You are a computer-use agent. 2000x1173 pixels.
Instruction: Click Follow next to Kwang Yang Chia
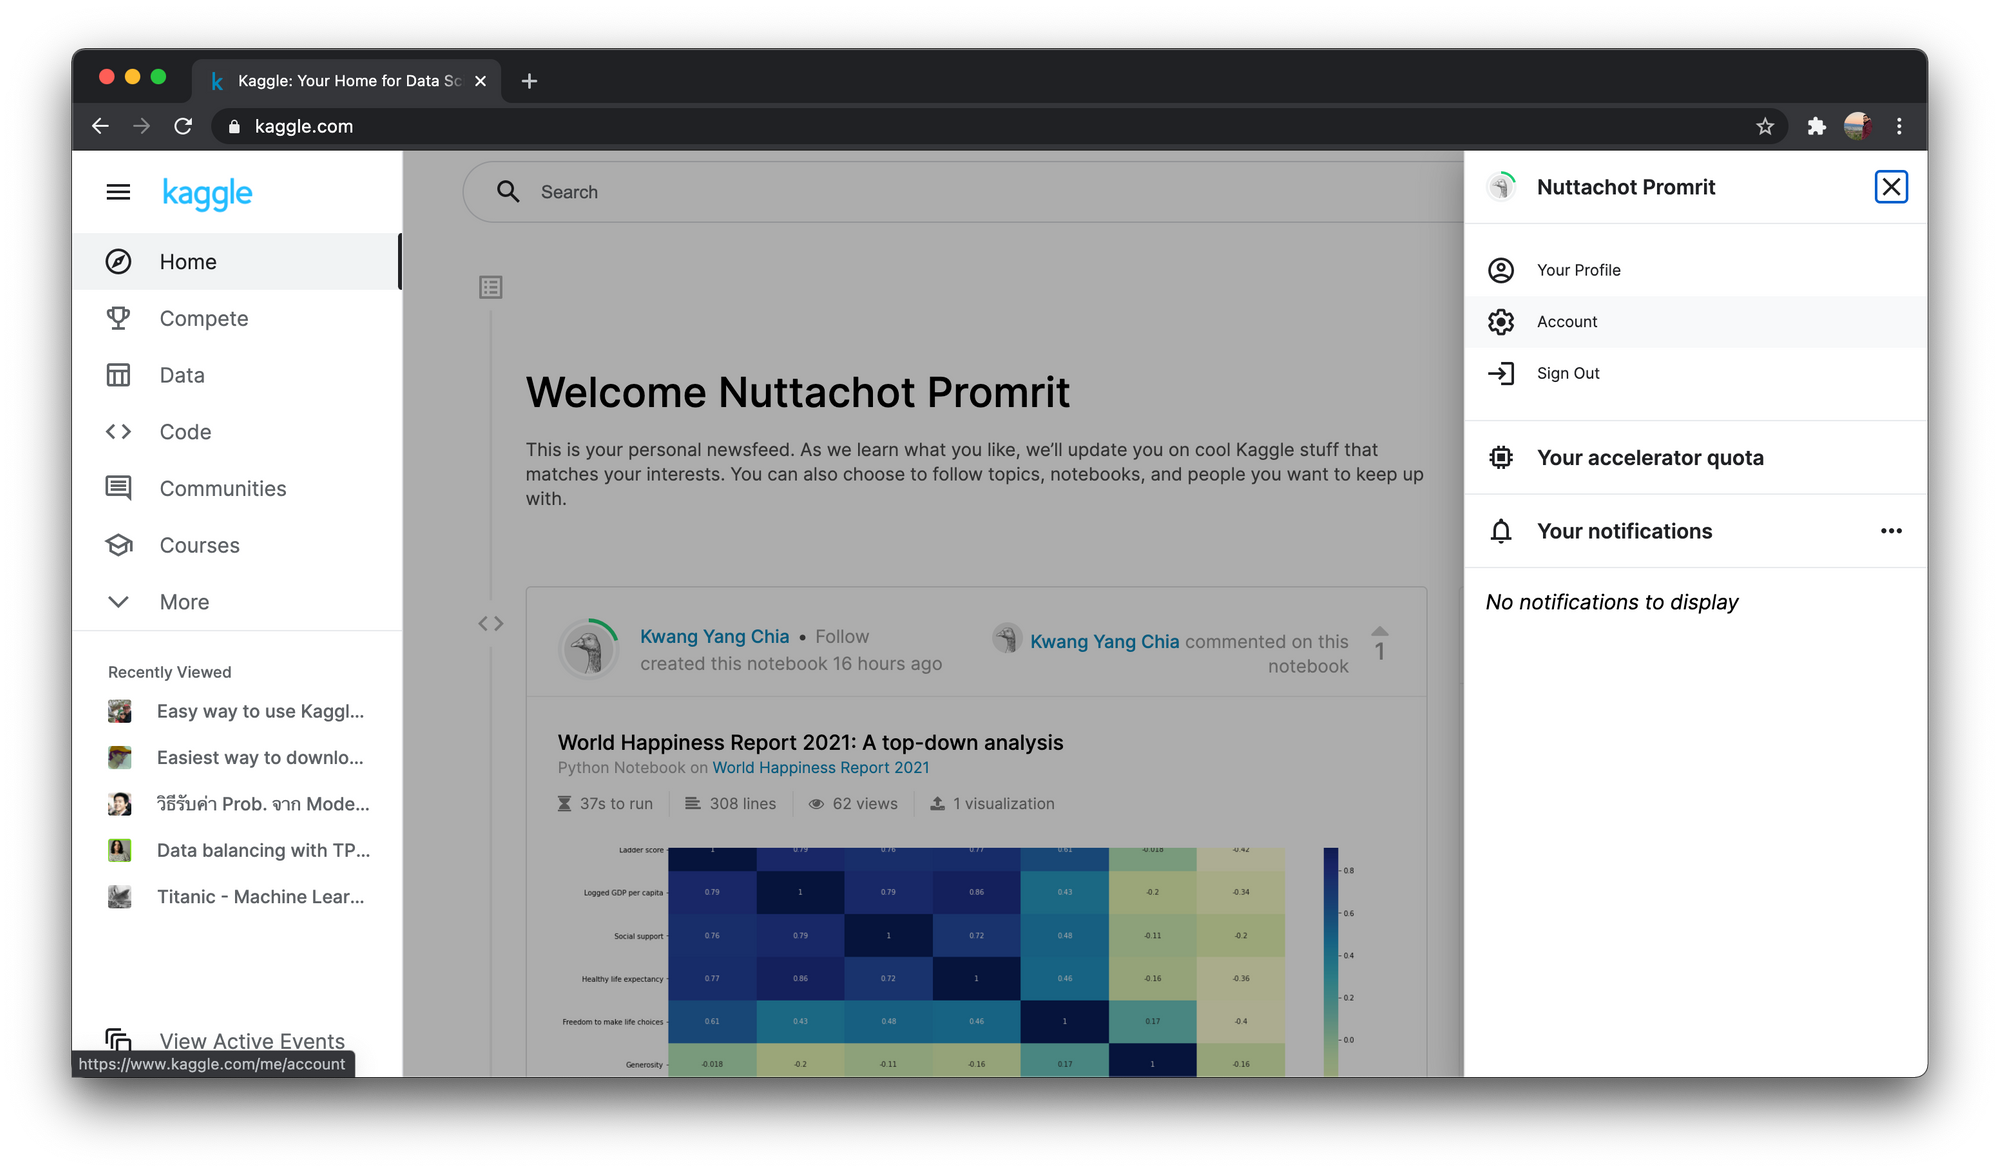[x=842, y=636]
